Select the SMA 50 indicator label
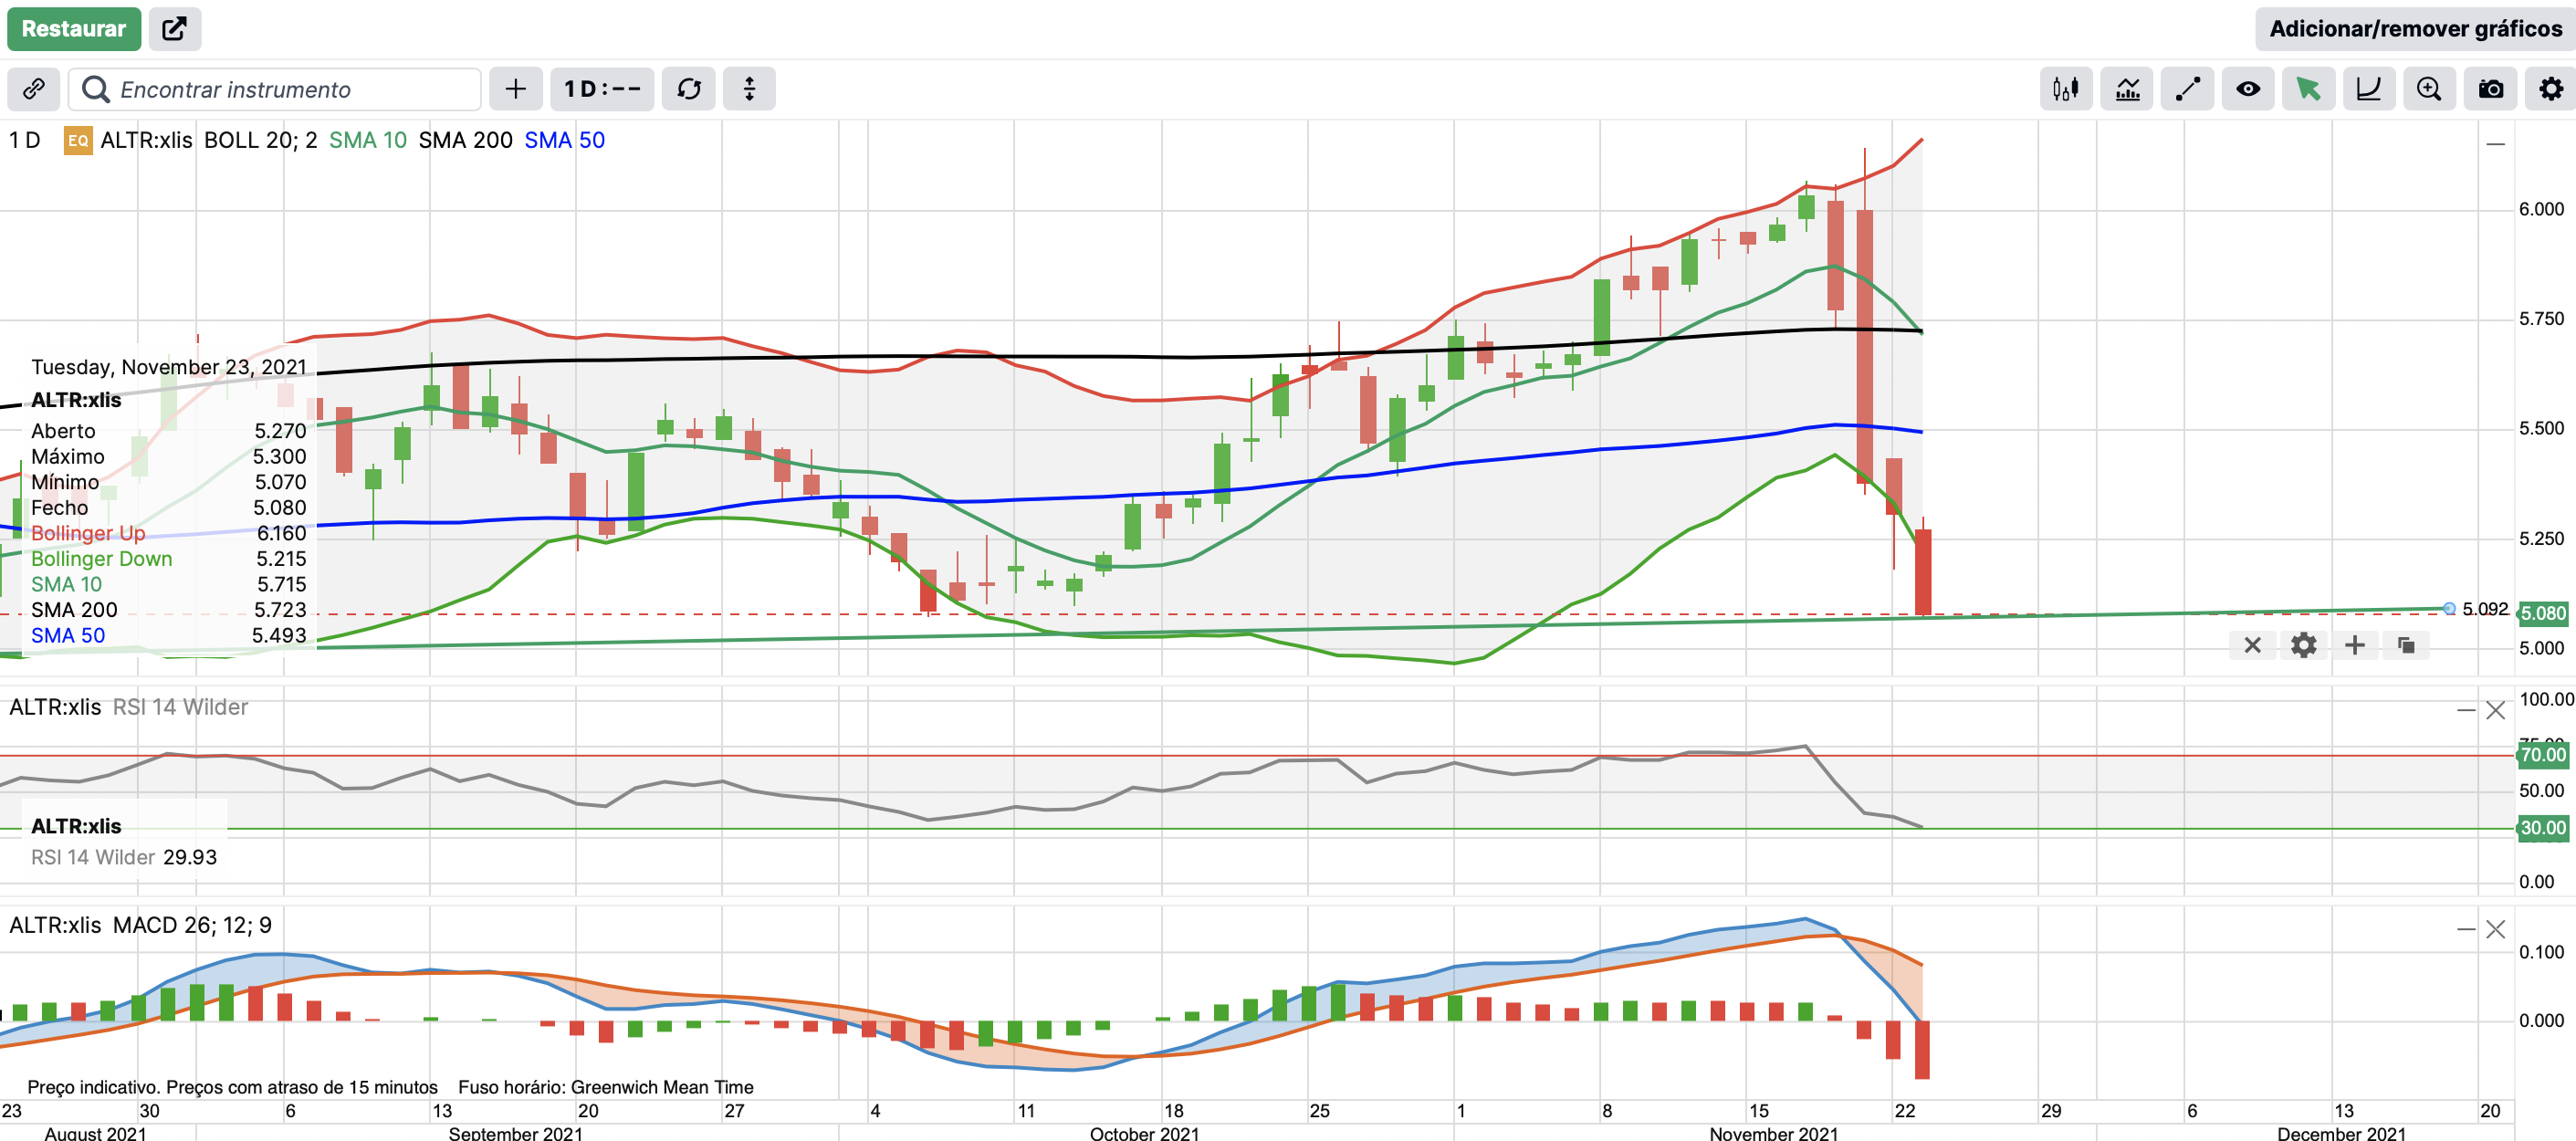2576x1141 pixels. [x=564, y=140]
